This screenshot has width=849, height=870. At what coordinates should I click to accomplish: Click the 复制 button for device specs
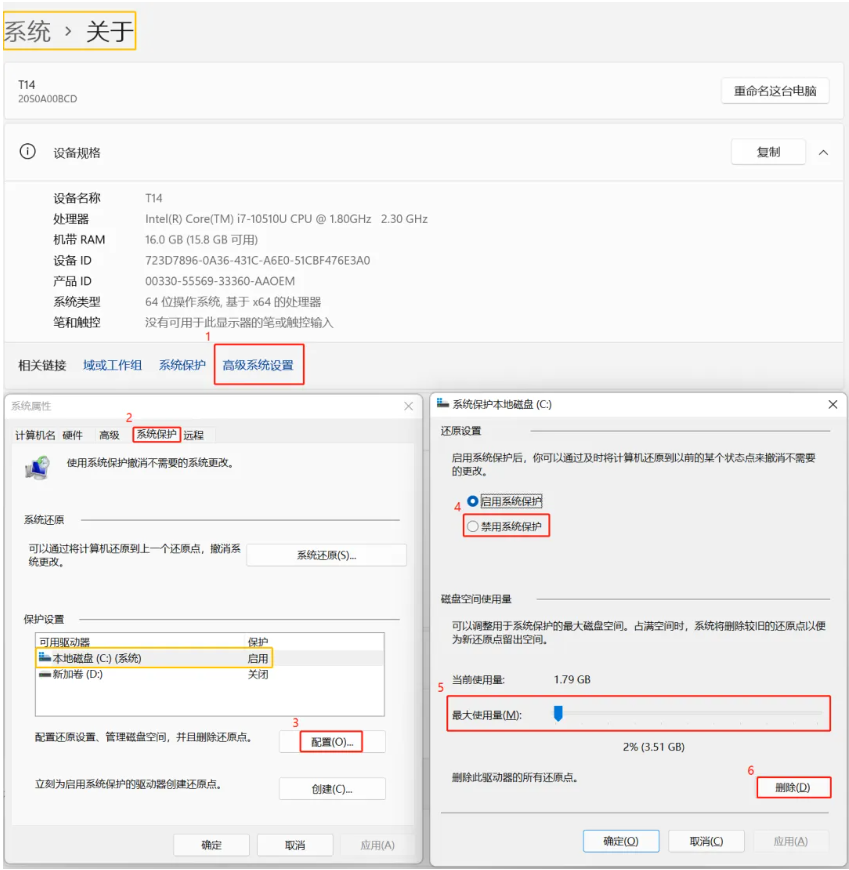[x=767, y=152]
